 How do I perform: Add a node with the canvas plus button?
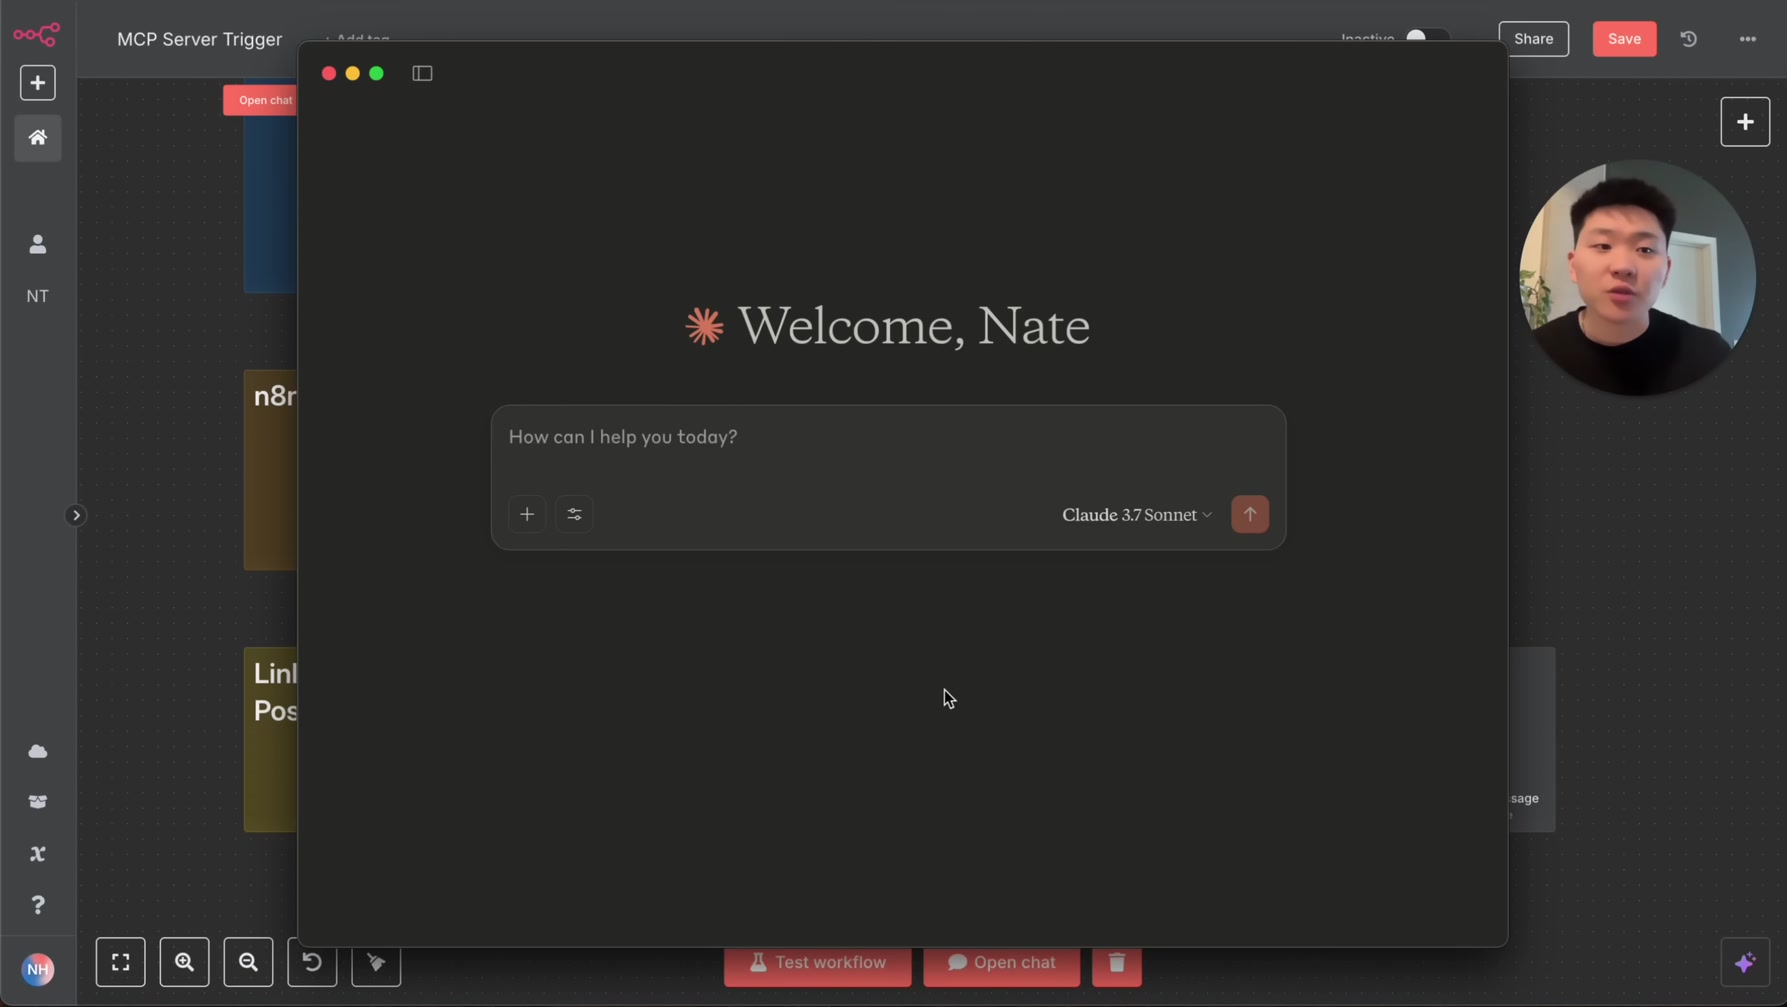click(x=1745, y=122)
